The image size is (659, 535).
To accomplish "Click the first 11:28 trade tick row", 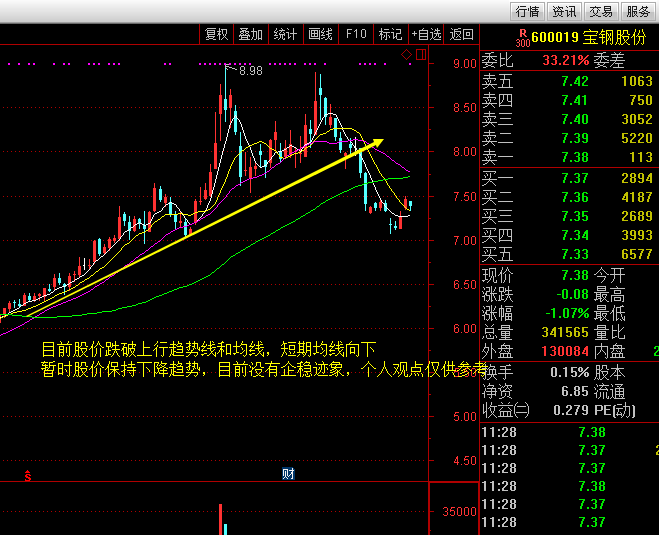I will click(569, 432).
